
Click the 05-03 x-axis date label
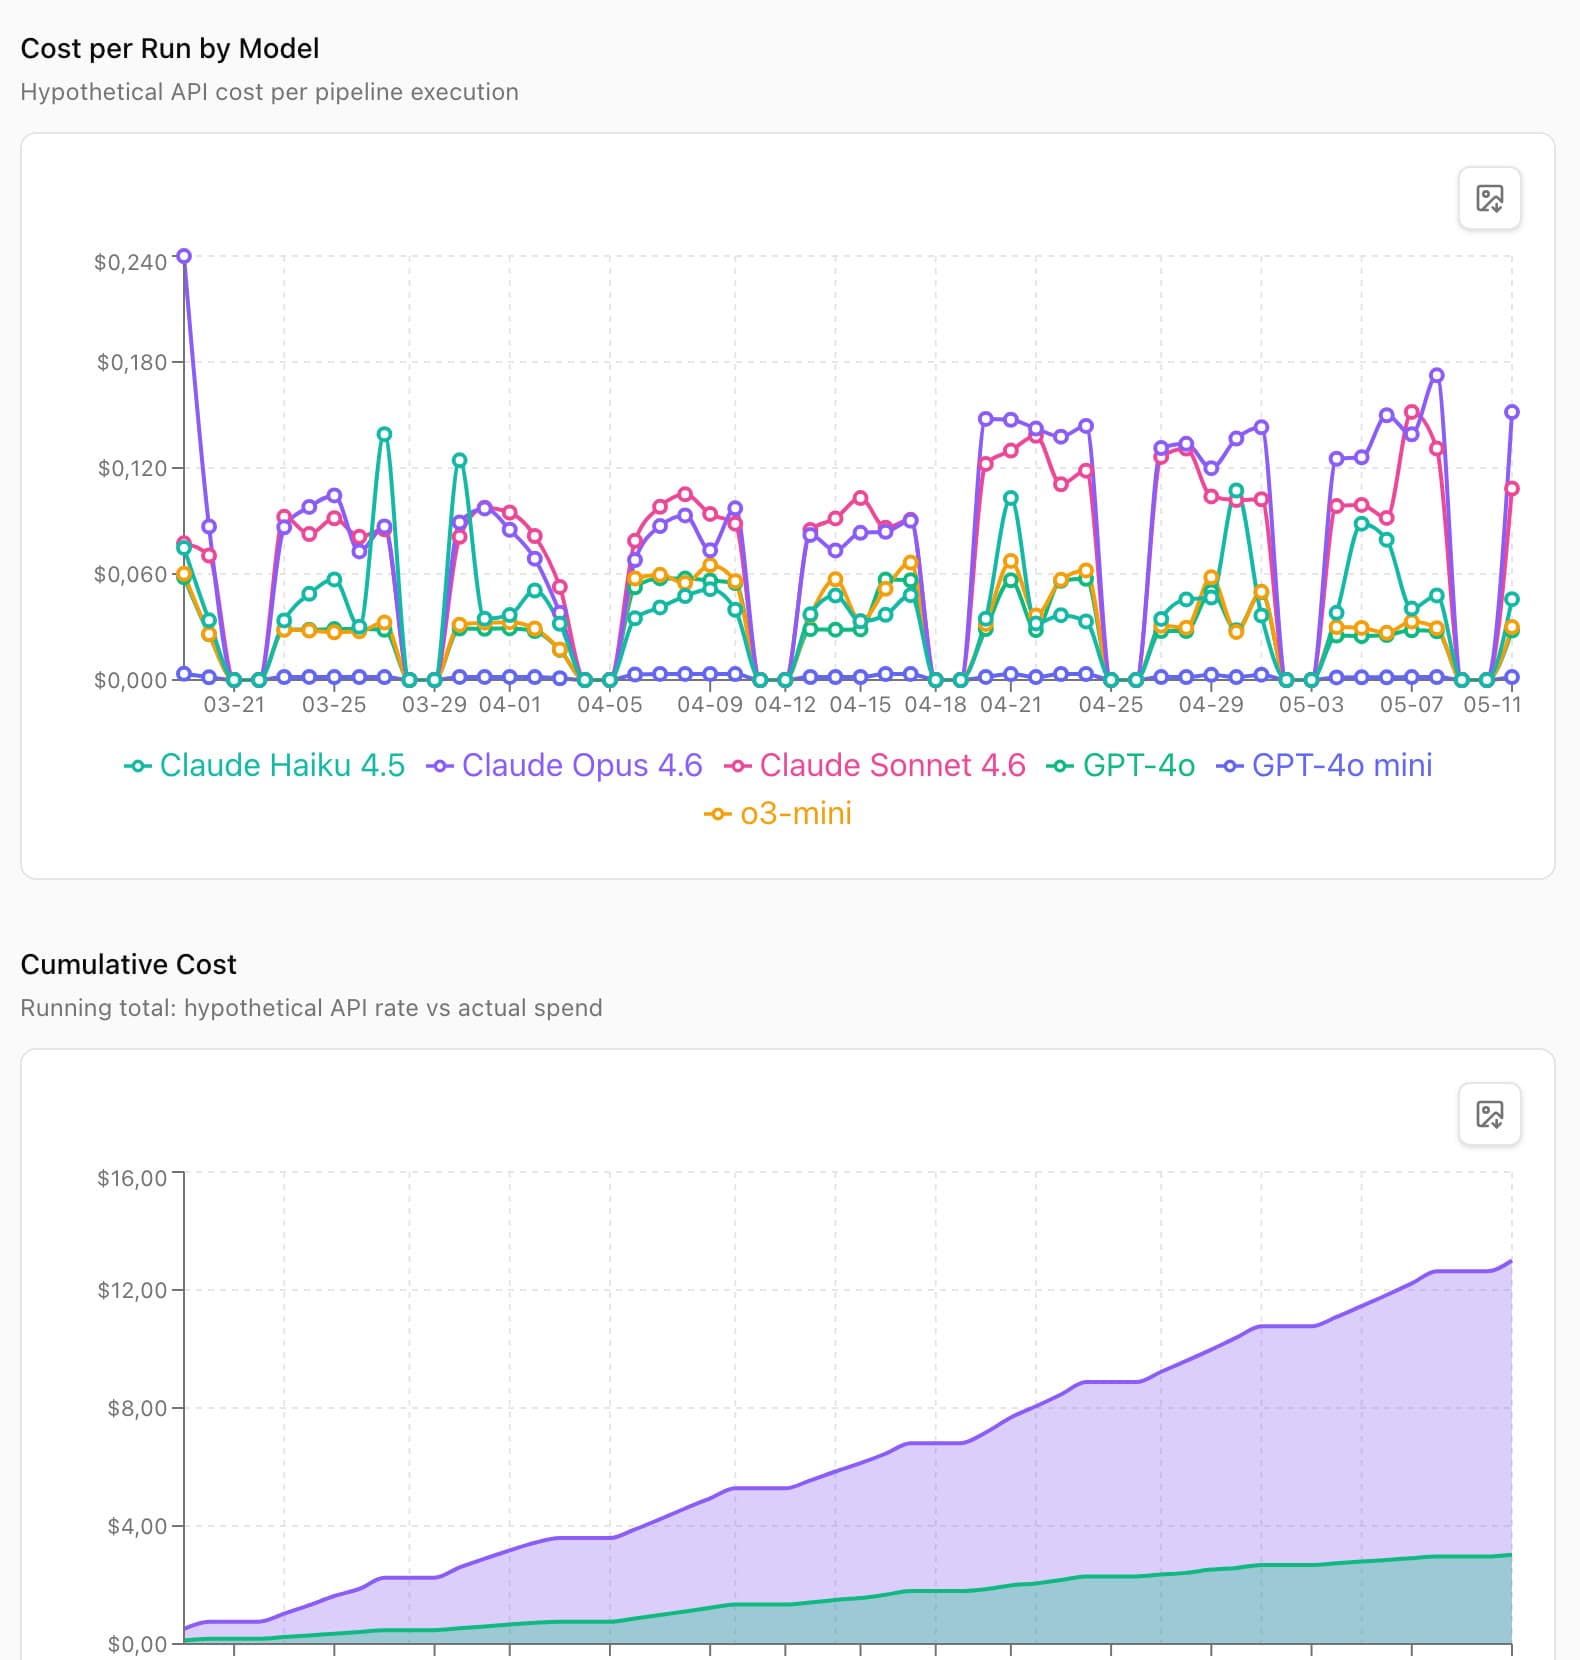click(x=1311, y=705)
